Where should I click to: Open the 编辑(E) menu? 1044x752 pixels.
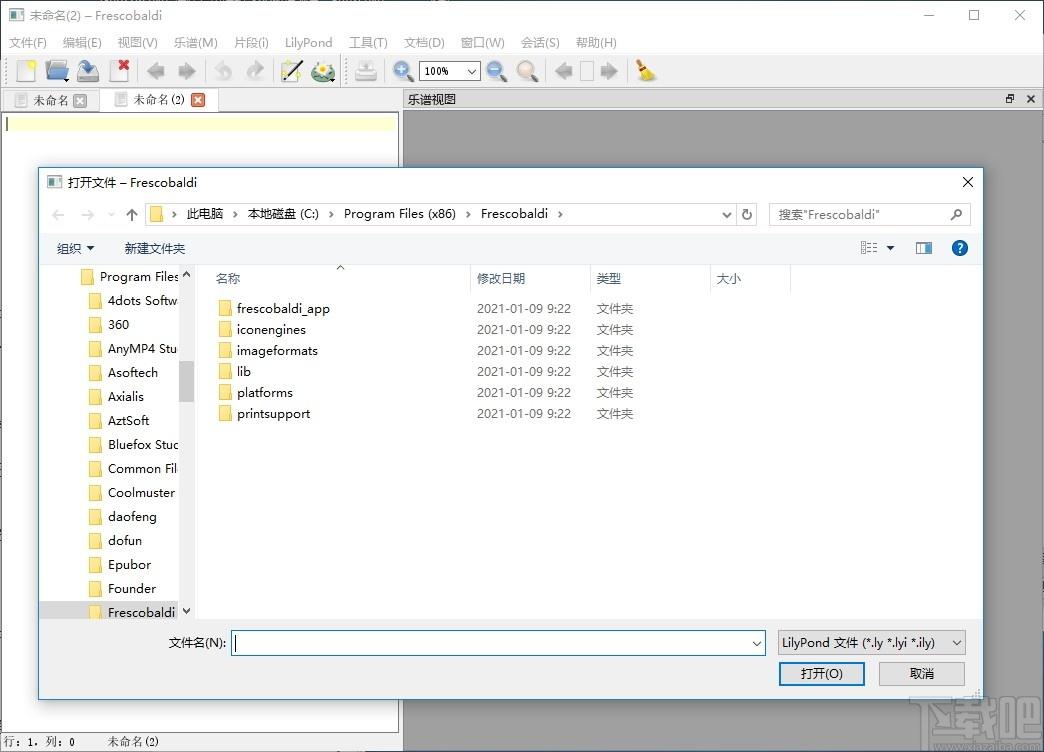(x=82, y=43)
